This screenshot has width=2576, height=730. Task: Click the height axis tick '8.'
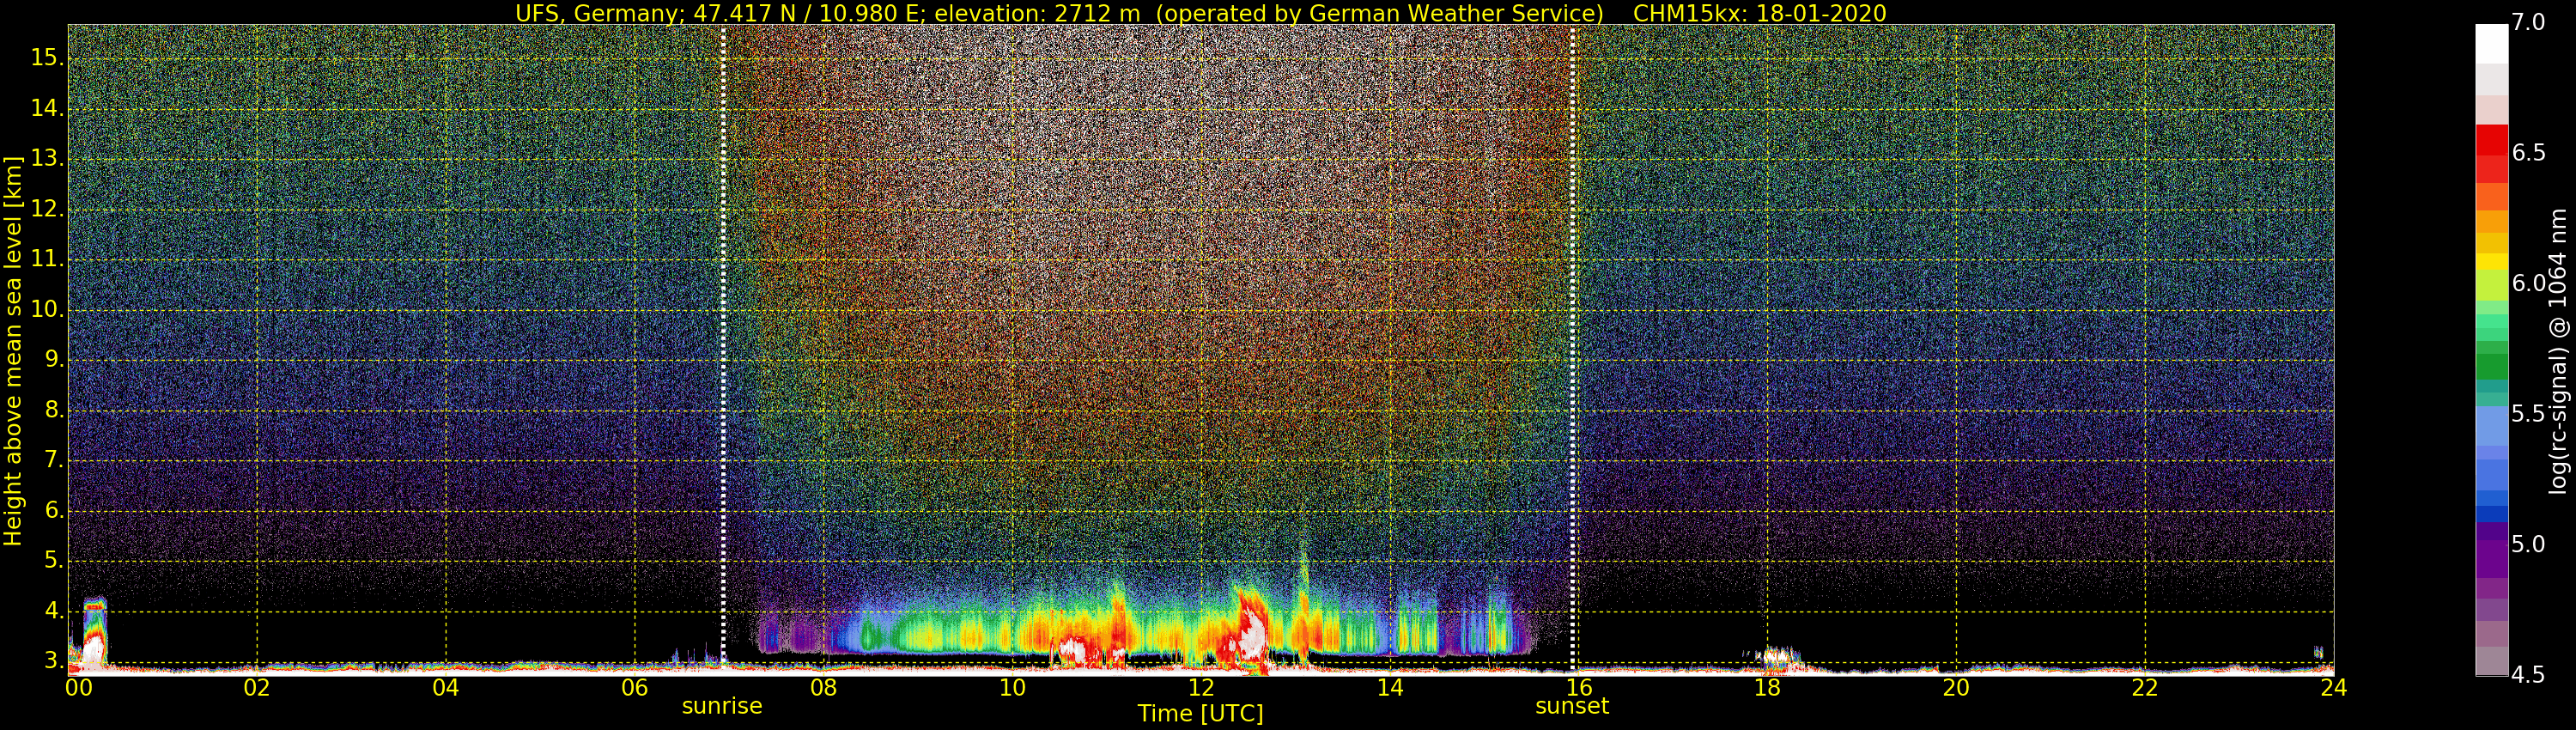tap(54, 410)
